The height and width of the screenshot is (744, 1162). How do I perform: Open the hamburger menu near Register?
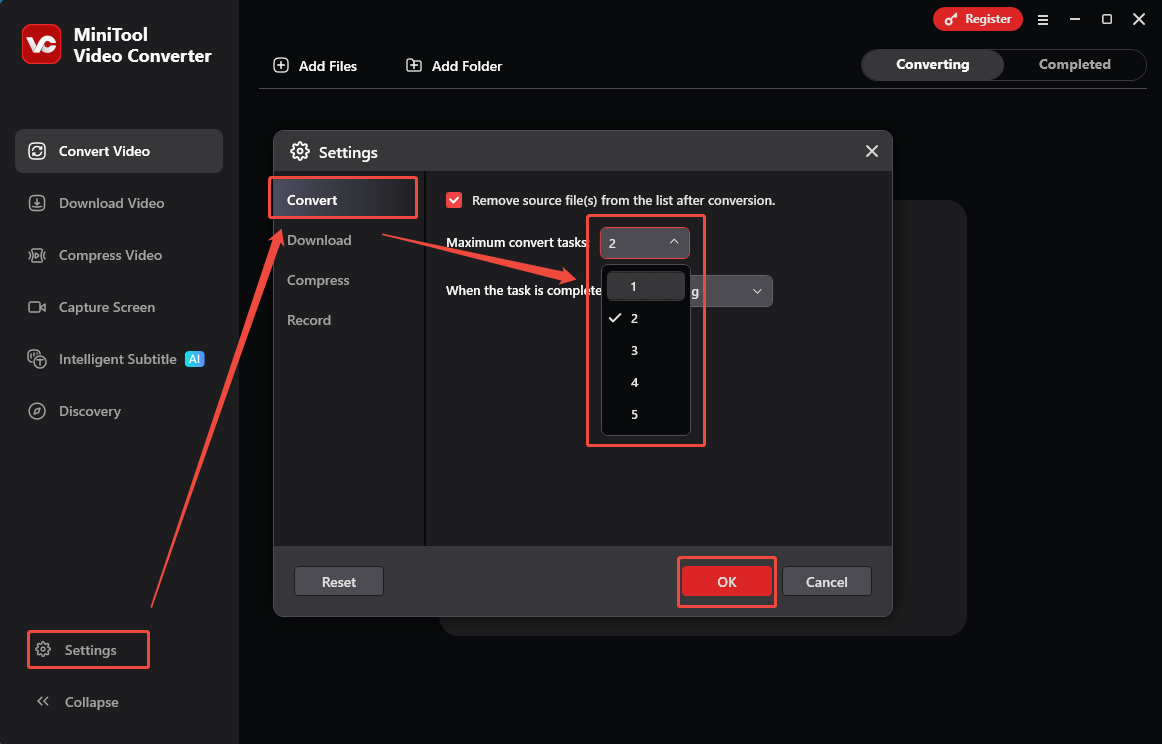tap(1043, 19)
